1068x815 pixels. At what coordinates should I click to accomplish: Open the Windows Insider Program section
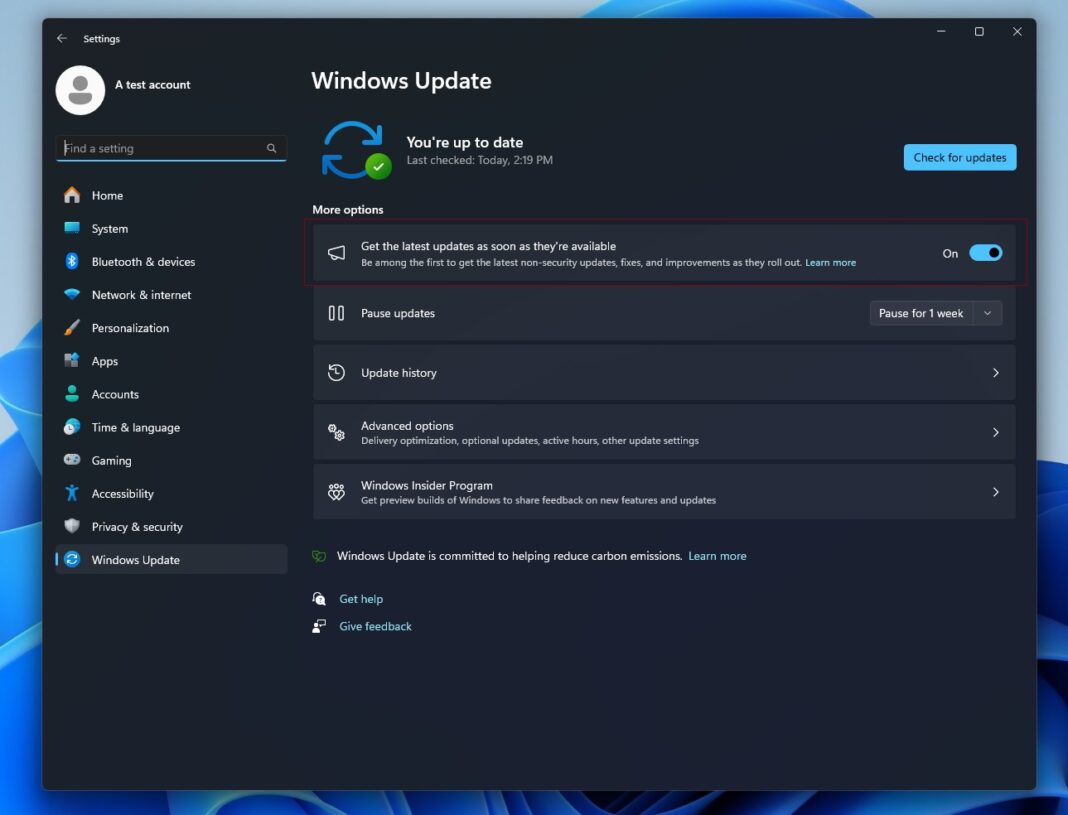click(x=664, y=491)
